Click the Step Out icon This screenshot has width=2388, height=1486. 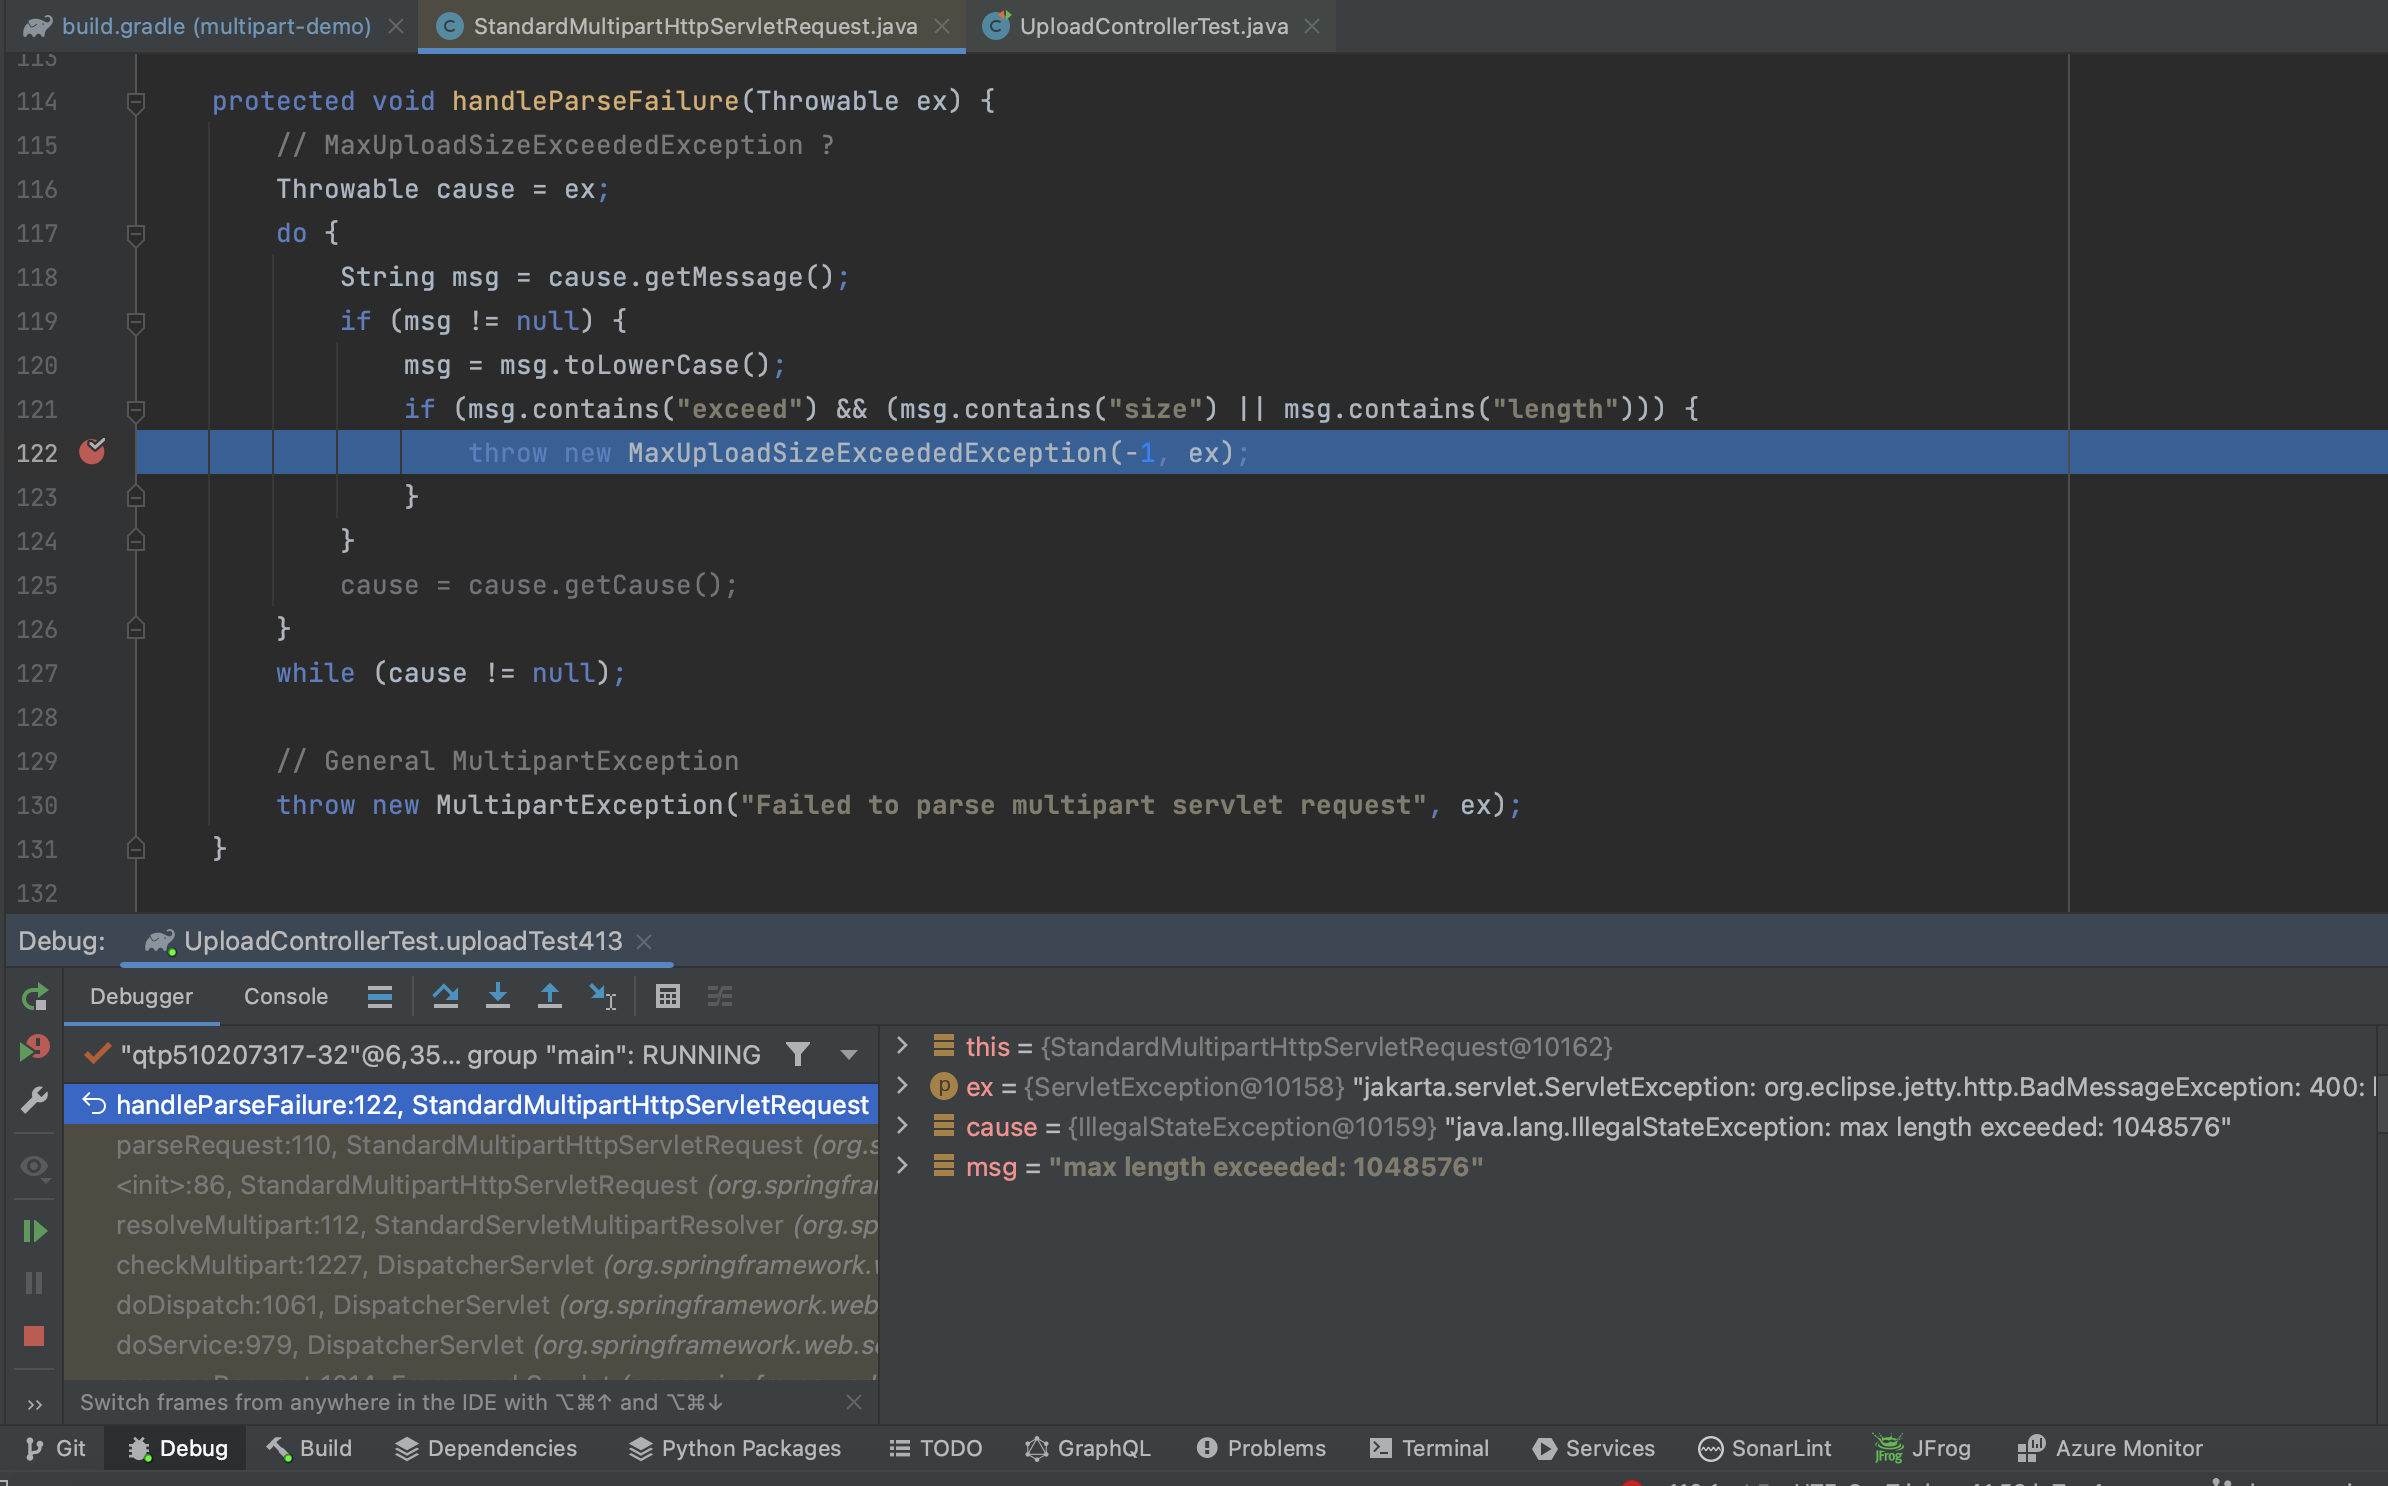[x=550, y=996]
